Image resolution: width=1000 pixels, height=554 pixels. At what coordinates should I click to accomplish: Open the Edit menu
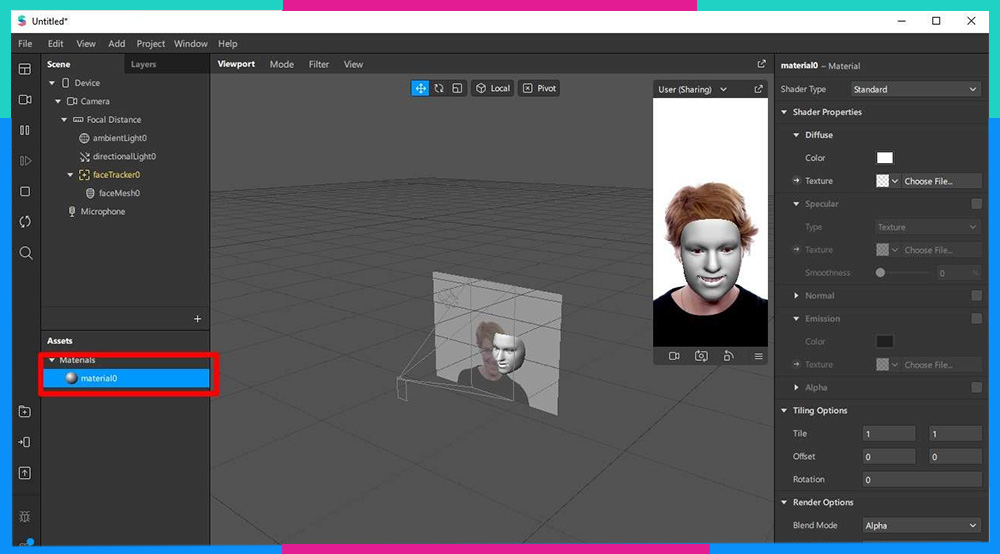pos(55,44)
